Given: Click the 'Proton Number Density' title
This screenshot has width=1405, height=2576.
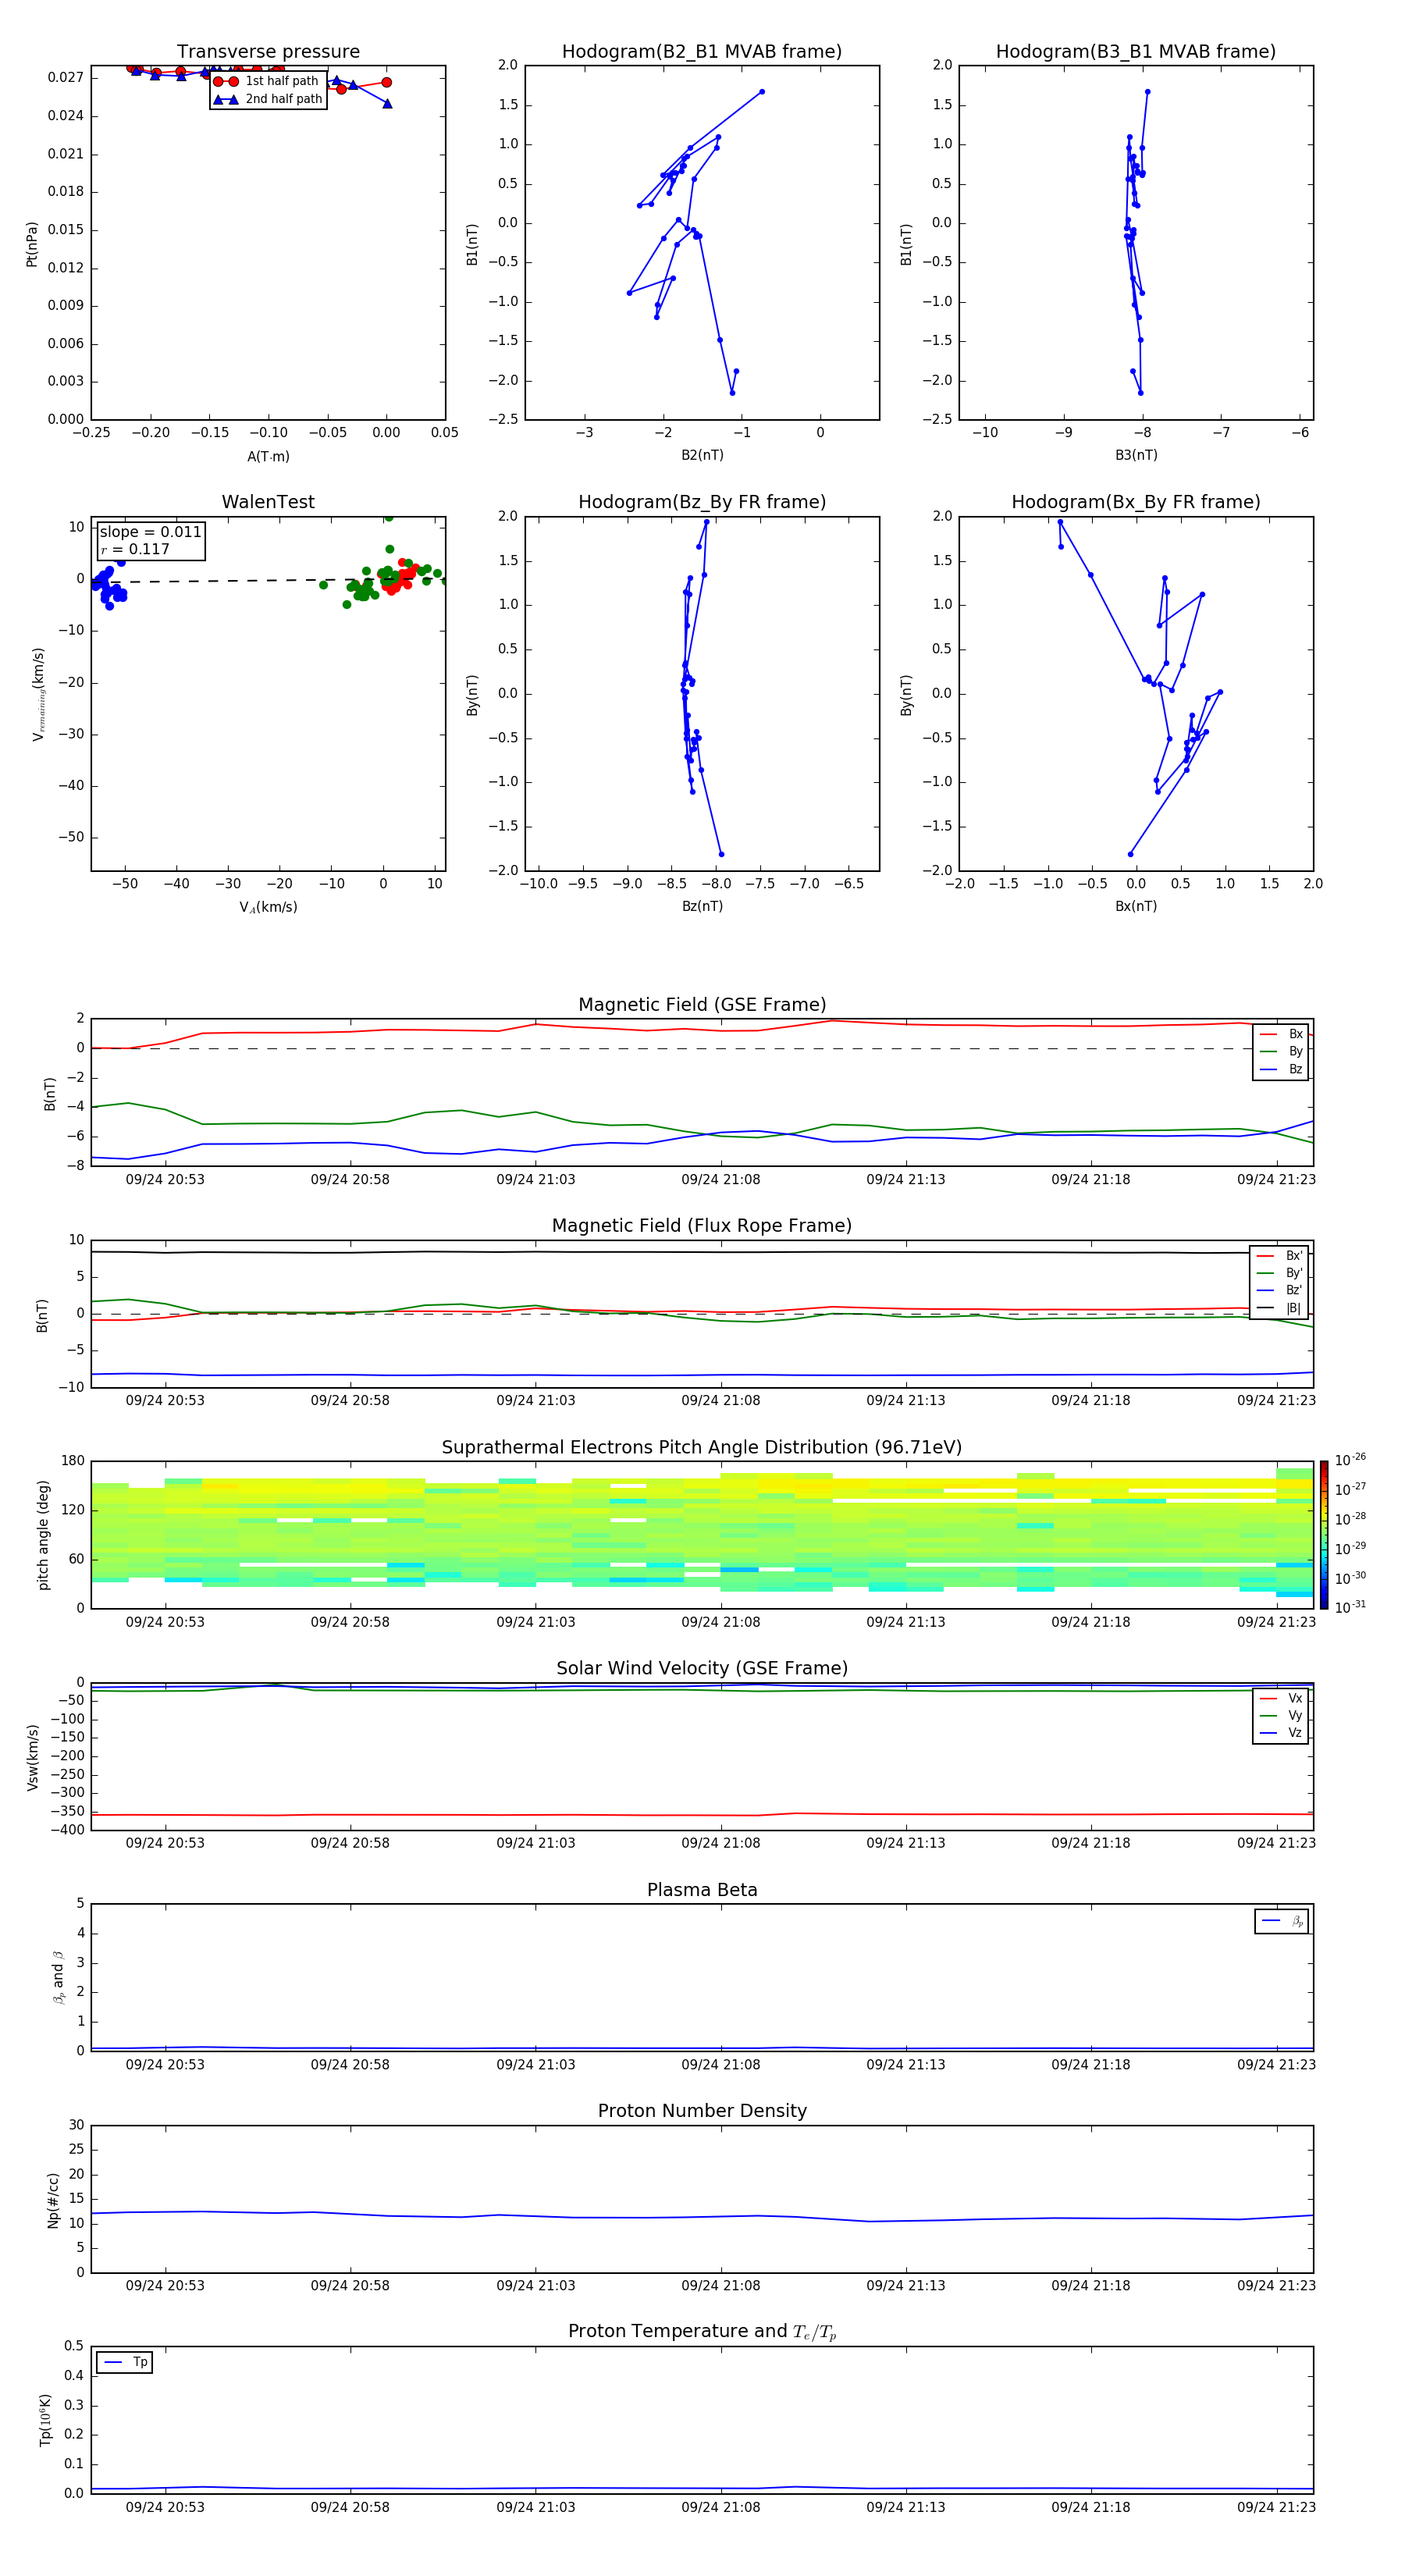Looking at the screenshot, I should [702, 2111].
